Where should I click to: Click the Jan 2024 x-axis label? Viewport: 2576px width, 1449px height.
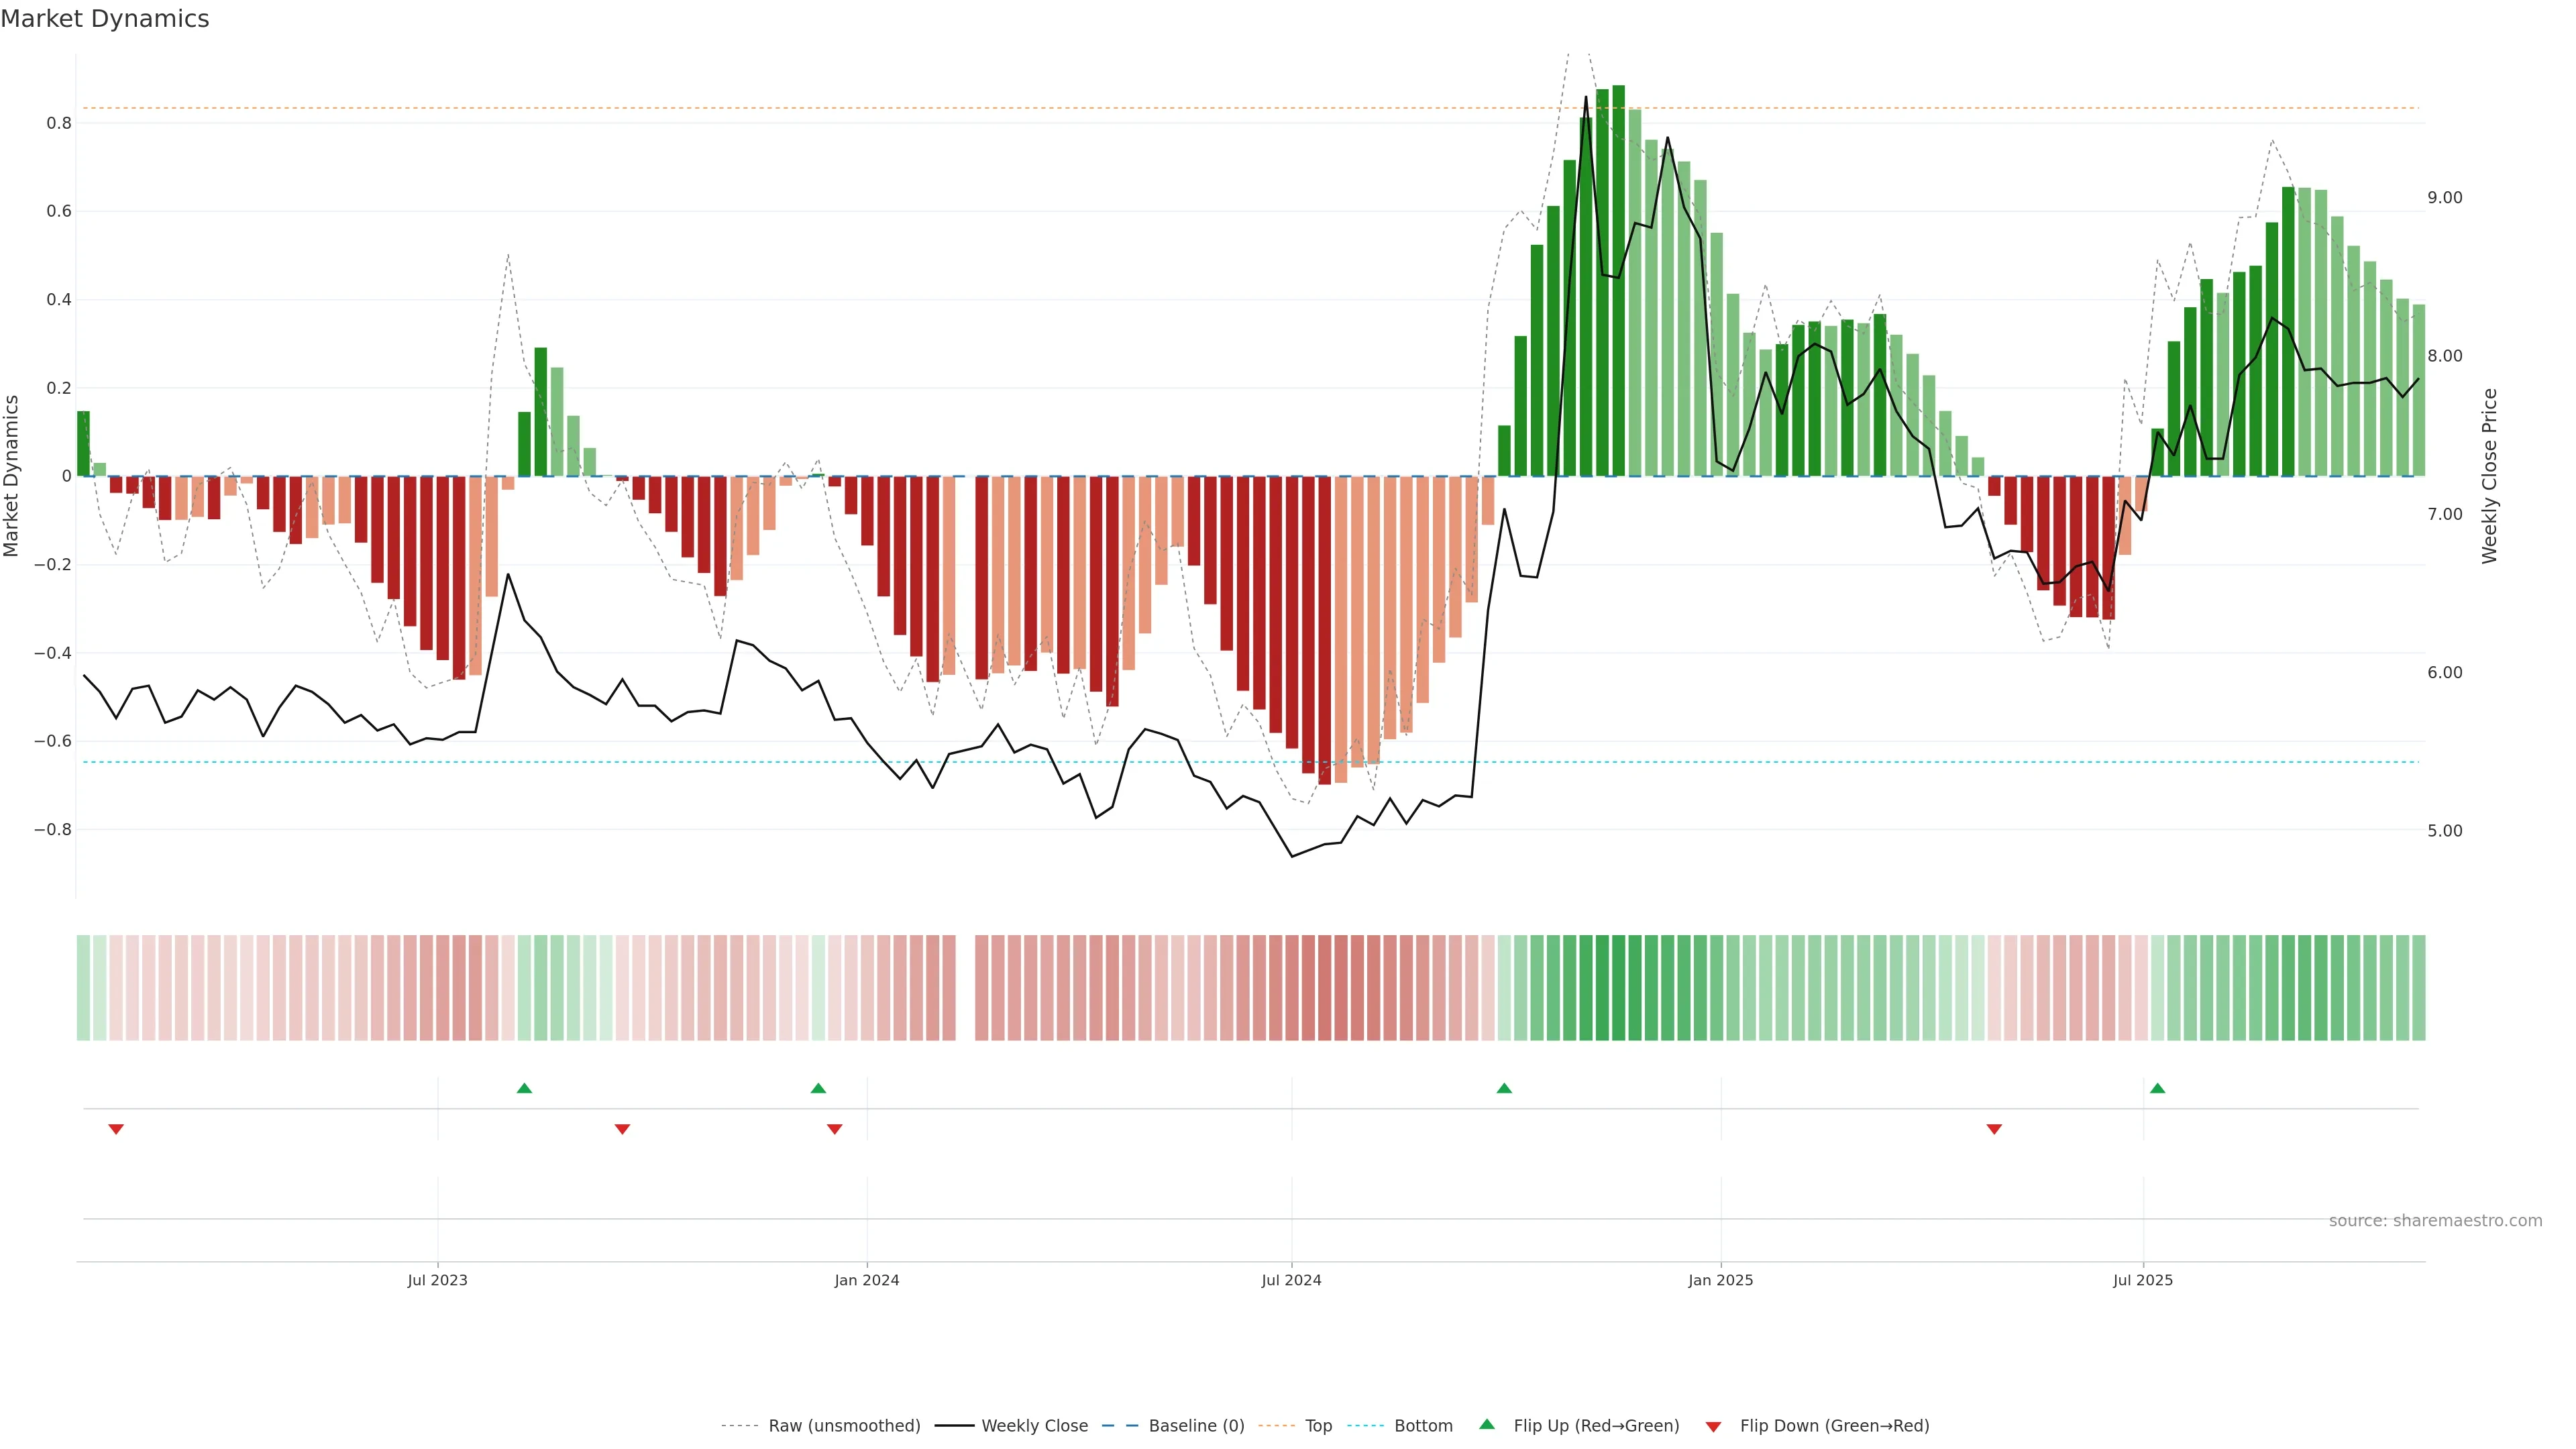[867, 1280]
